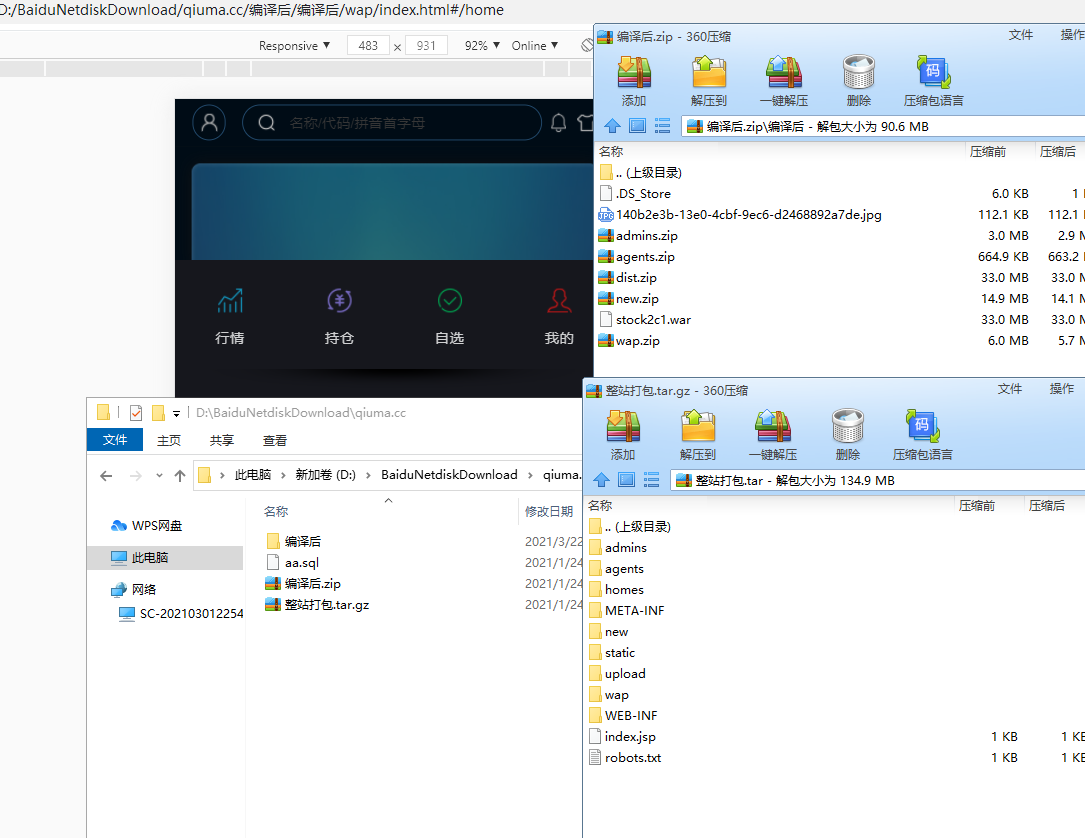Open 压缩包语言 tool in 编译后.zip window
The image size is (1085, 838).
click(933, 80)
